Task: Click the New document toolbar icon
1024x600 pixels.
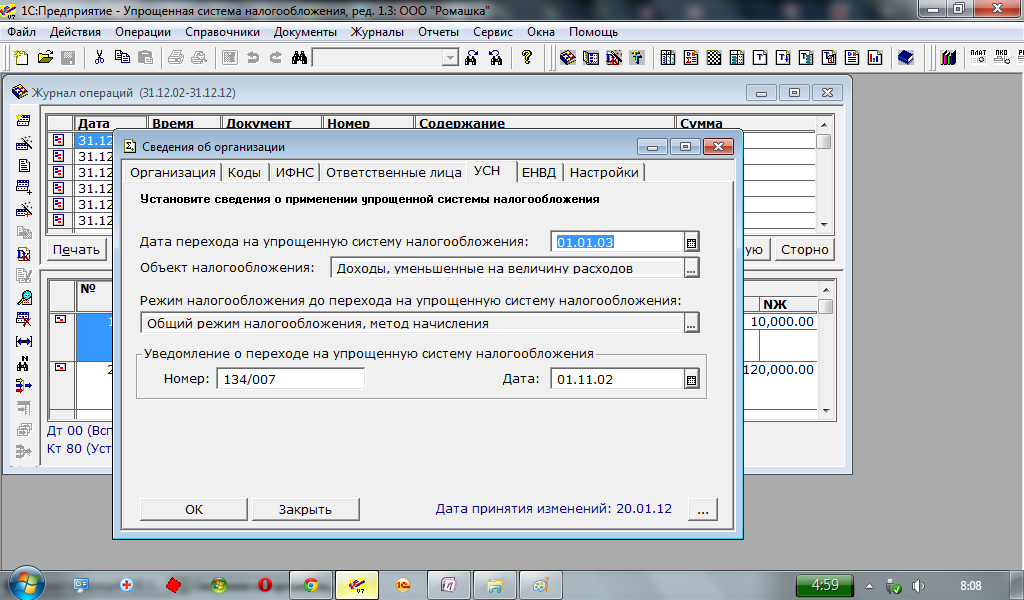Action: [x=22, y=58]
